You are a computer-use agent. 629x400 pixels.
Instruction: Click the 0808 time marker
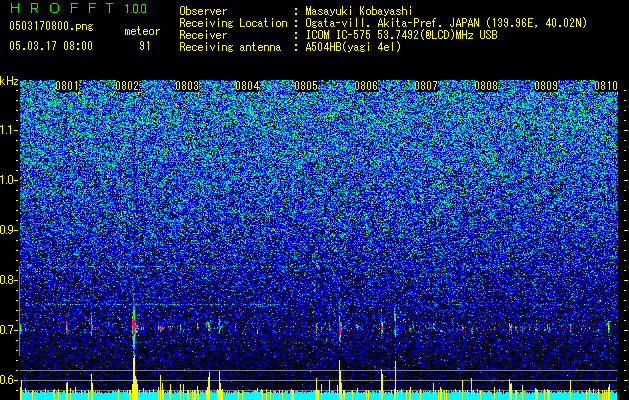pos(486,86)
